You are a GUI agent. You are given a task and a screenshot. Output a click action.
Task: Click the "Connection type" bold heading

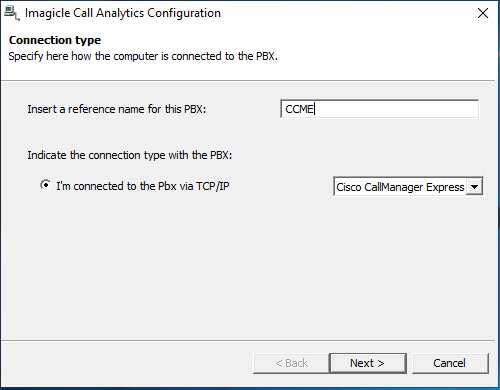[x=55, y=40]
